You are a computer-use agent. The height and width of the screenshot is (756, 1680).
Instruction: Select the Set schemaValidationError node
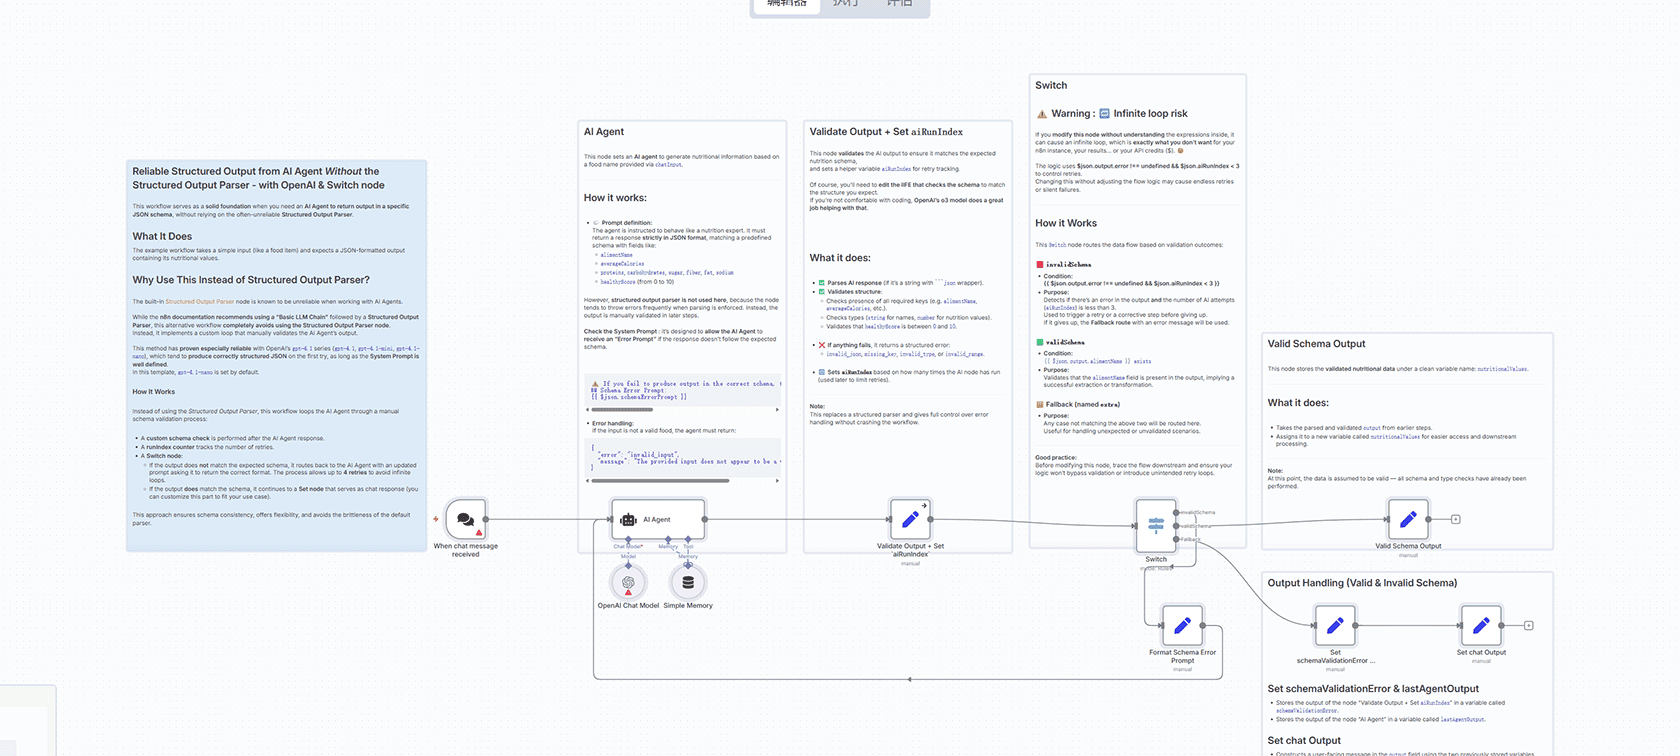[1335, 626]
